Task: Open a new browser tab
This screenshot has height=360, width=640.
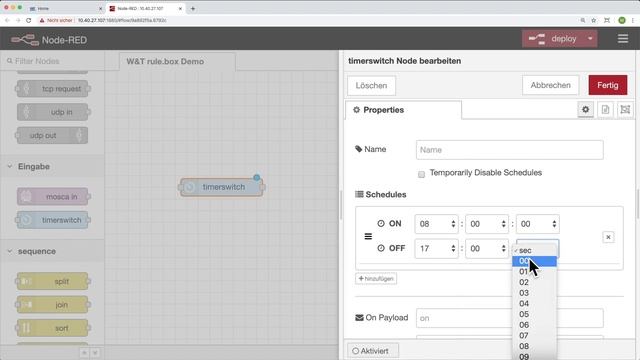Action: (x=193, y=9)
